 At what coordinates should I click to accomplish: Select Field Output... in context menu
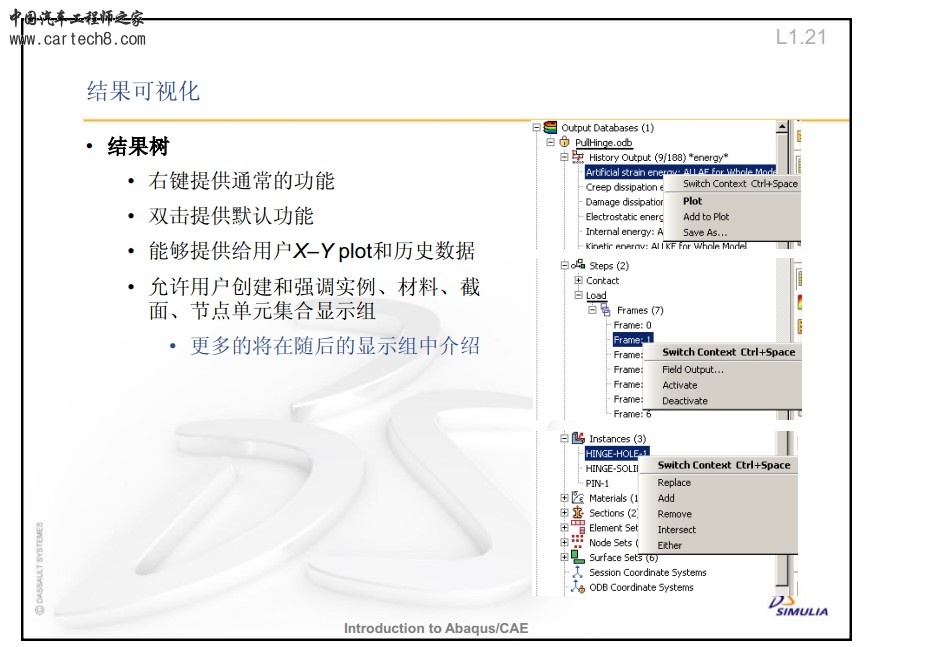pos(693,369)
